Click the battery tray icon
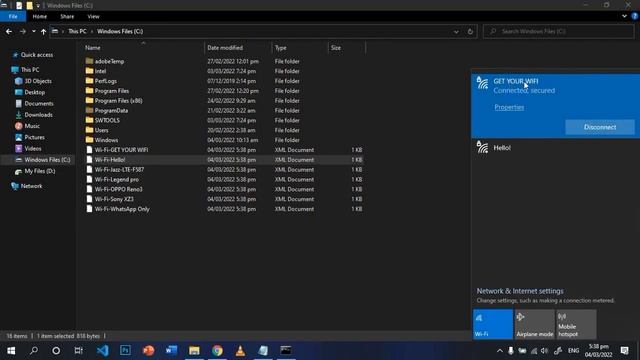The height and width of the screenshot is (360, 640). pos(522,351)
